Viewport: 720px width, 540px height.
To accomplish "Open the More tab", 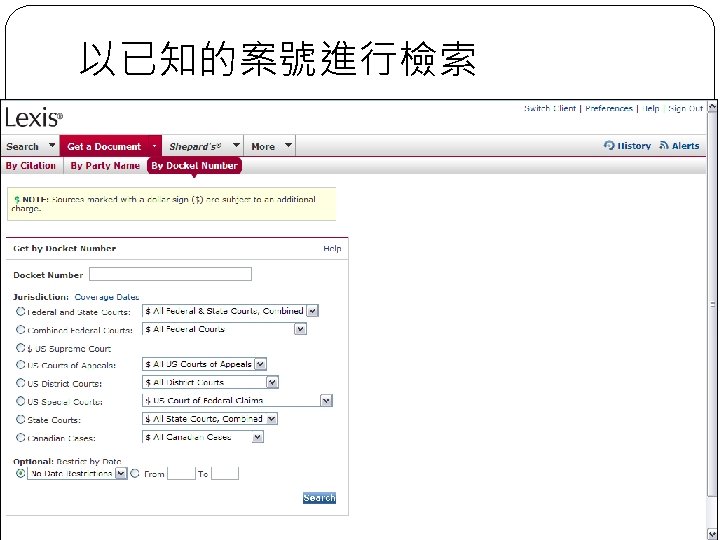I will 263,146.
